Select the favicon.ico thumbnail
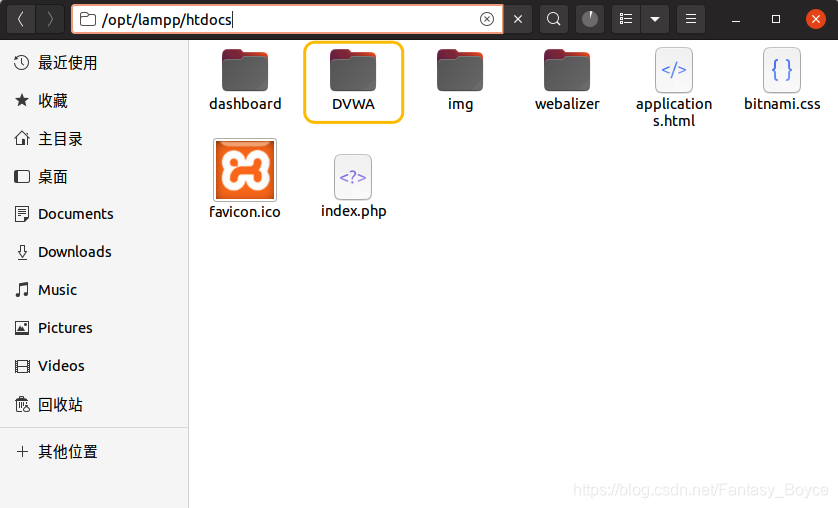 coord(245,170)
